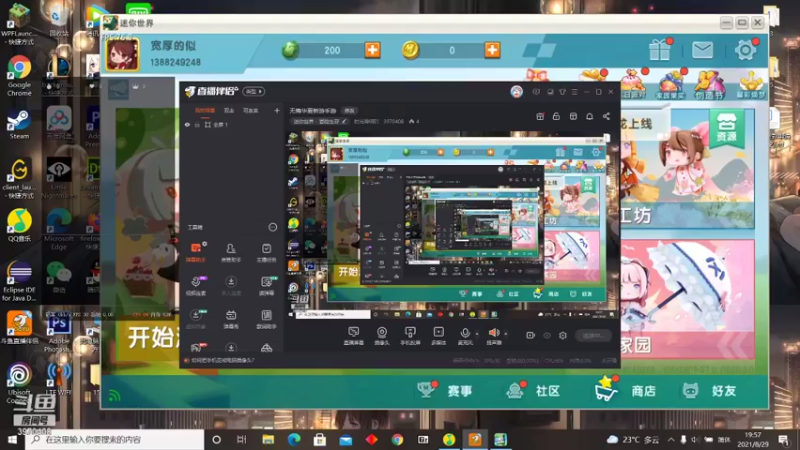Click the start streaming button
Screen dimensions: 800x450
pos(593,335)
